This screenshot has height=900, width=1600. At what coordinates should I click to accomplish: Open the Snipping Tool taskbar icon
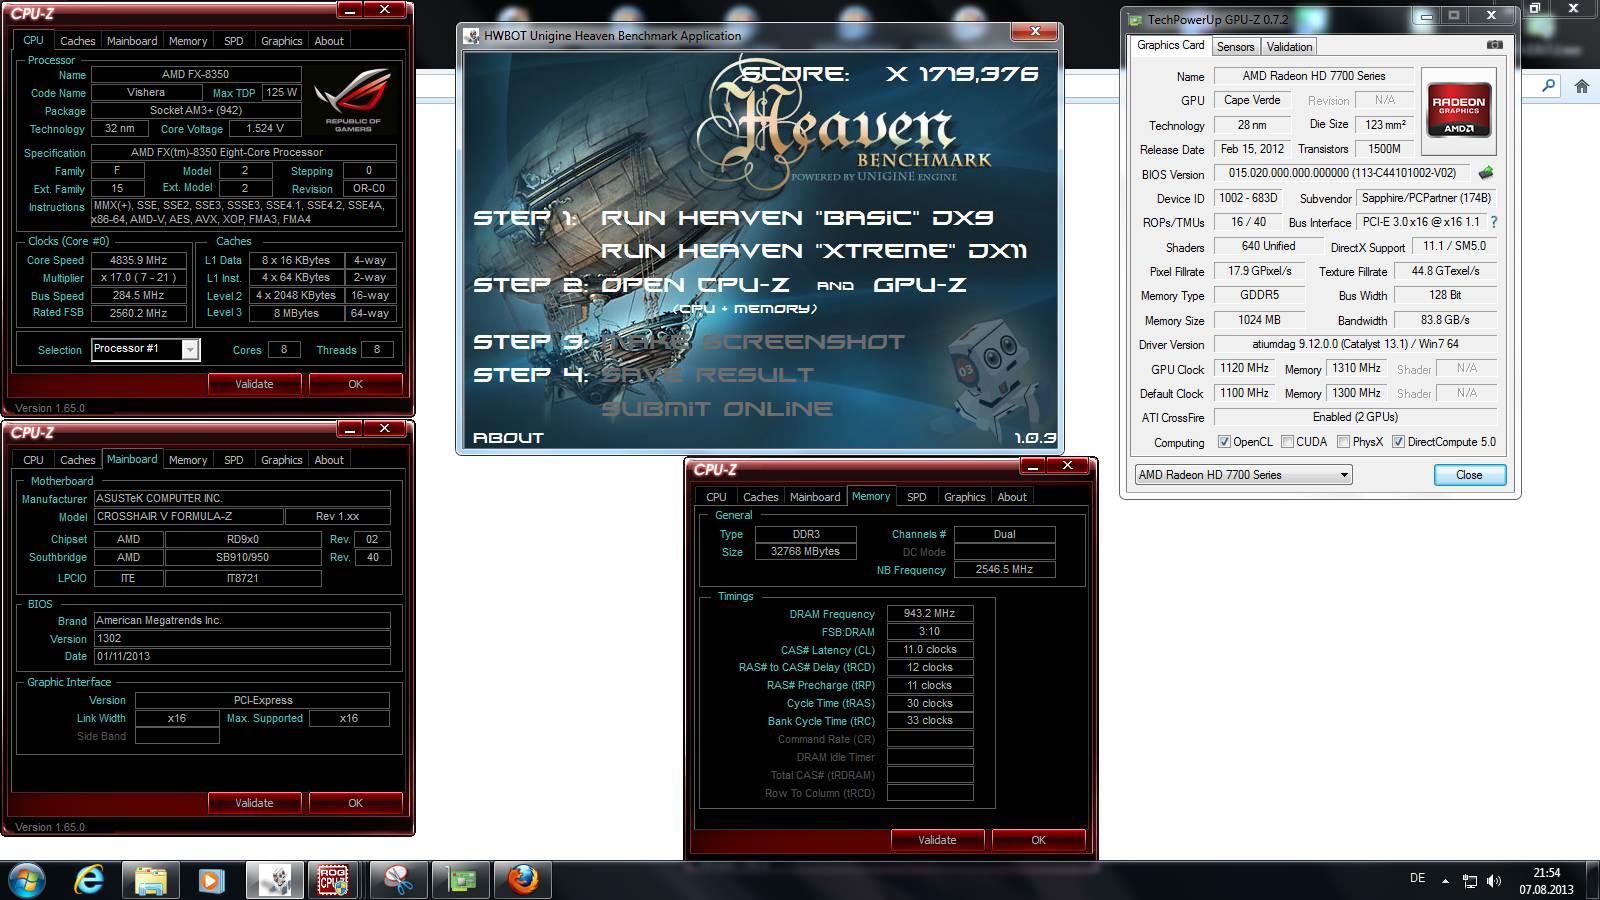(x=398, y=880)
